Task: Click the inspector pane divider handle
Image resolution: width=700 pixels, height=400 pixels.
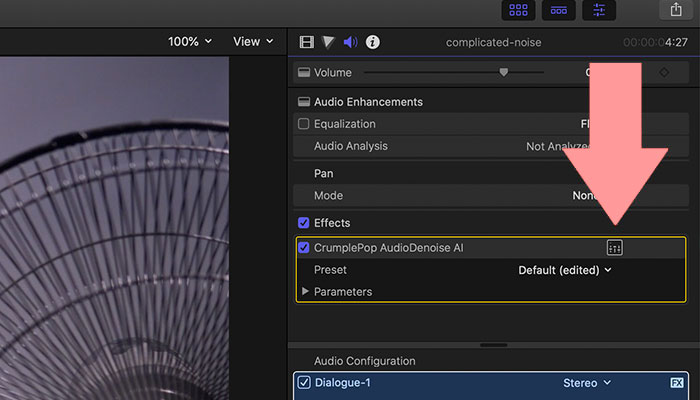Action: coord(493,345)
